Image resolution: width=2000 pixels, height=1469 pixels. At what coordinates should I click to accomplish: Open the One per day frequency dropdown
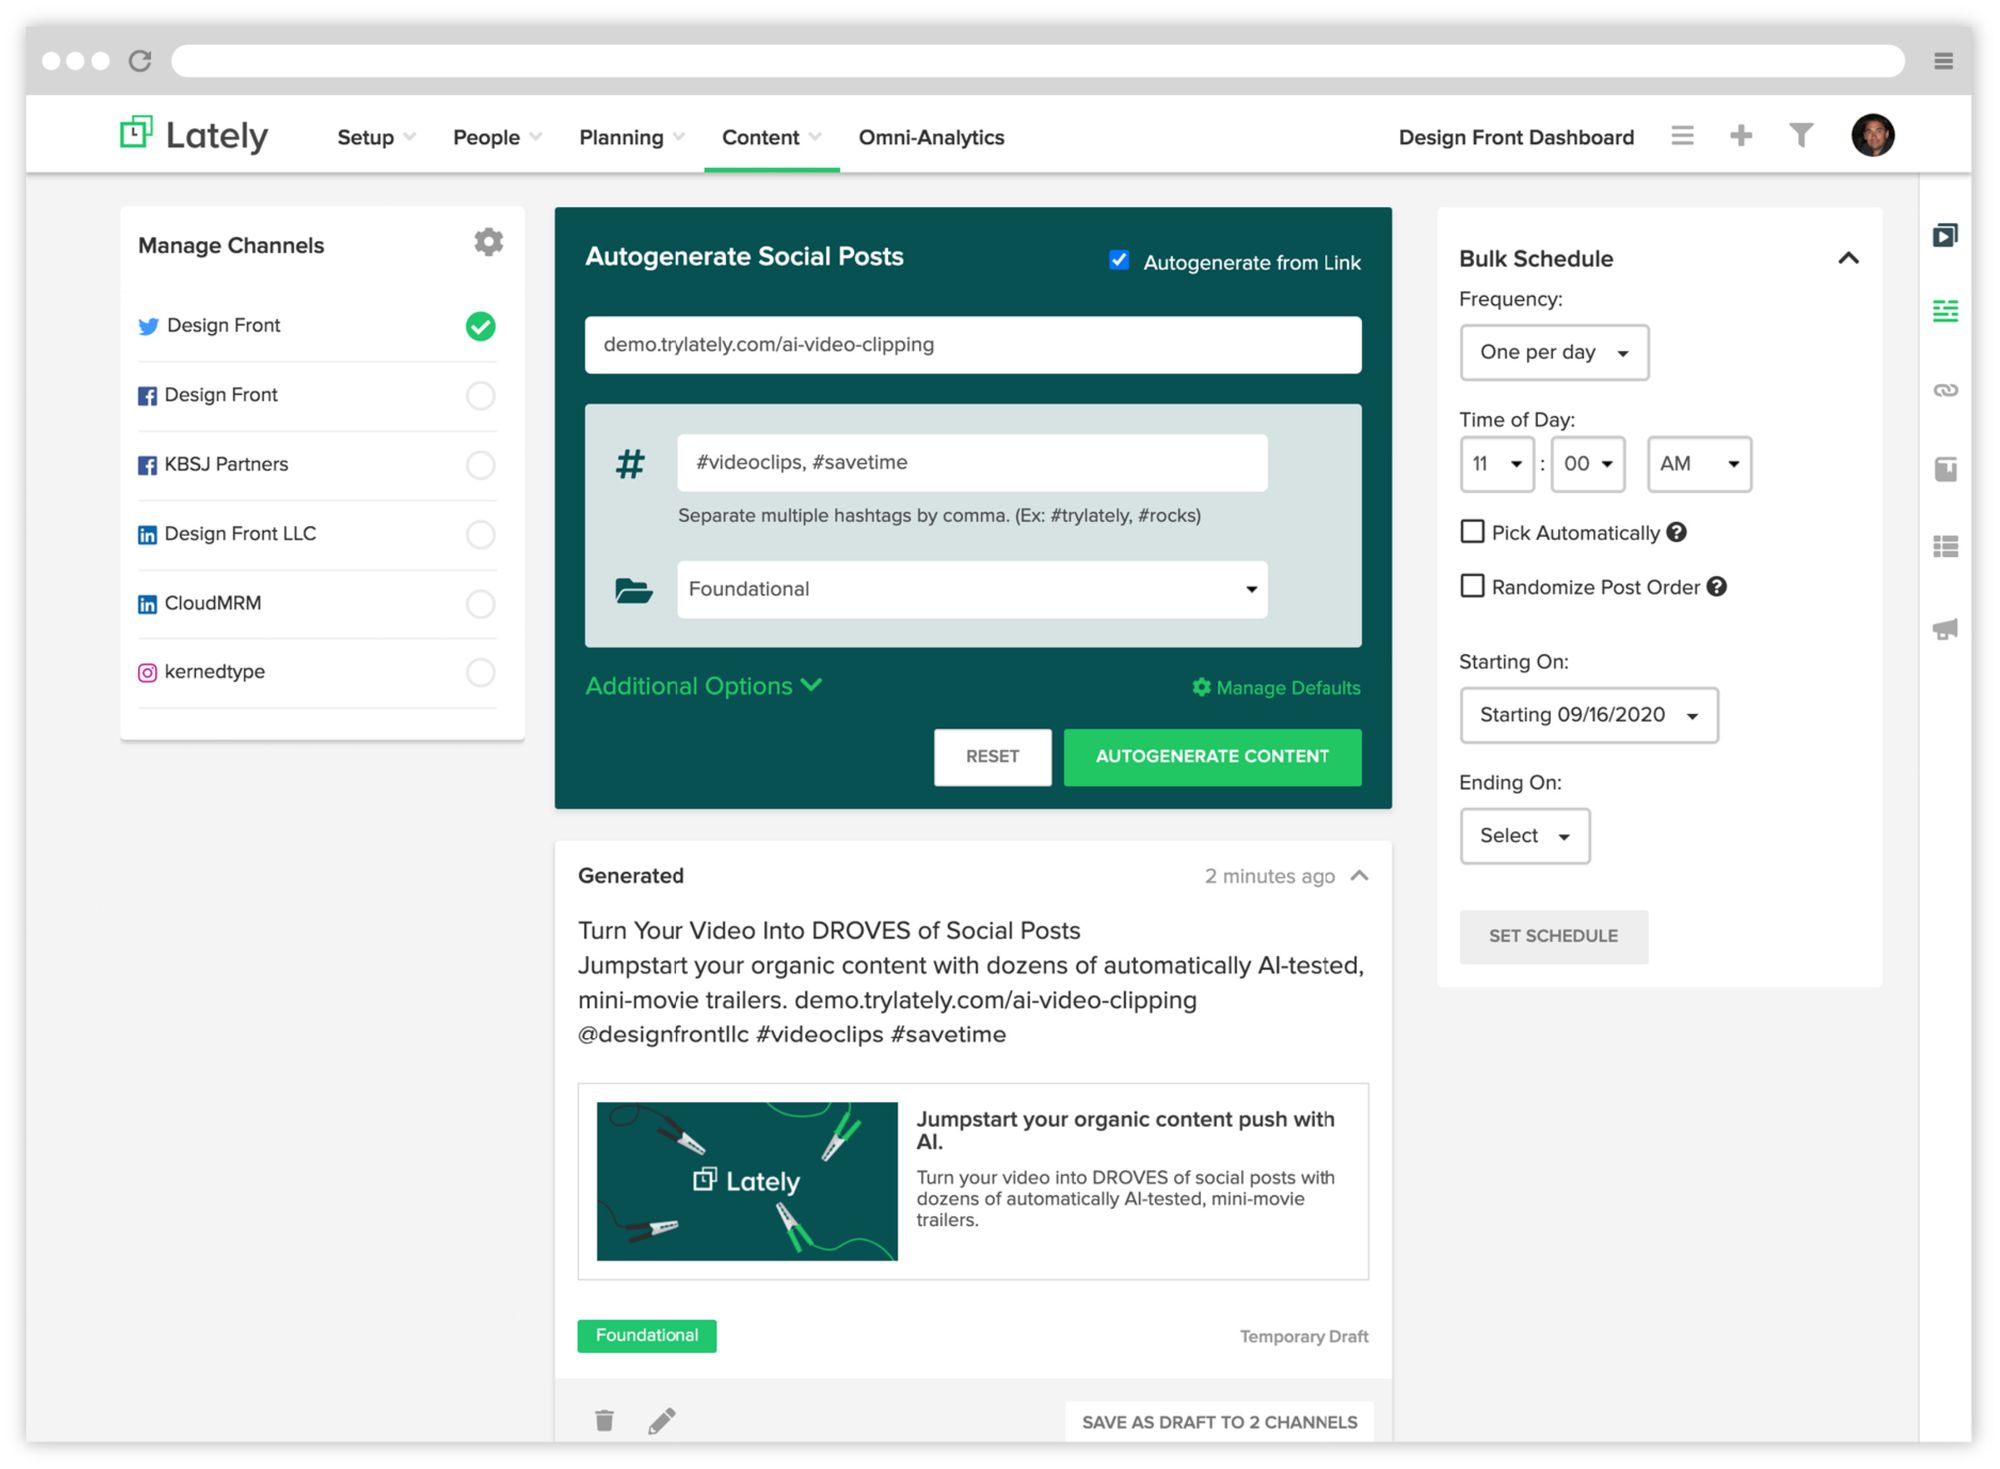pos(1553,352)
